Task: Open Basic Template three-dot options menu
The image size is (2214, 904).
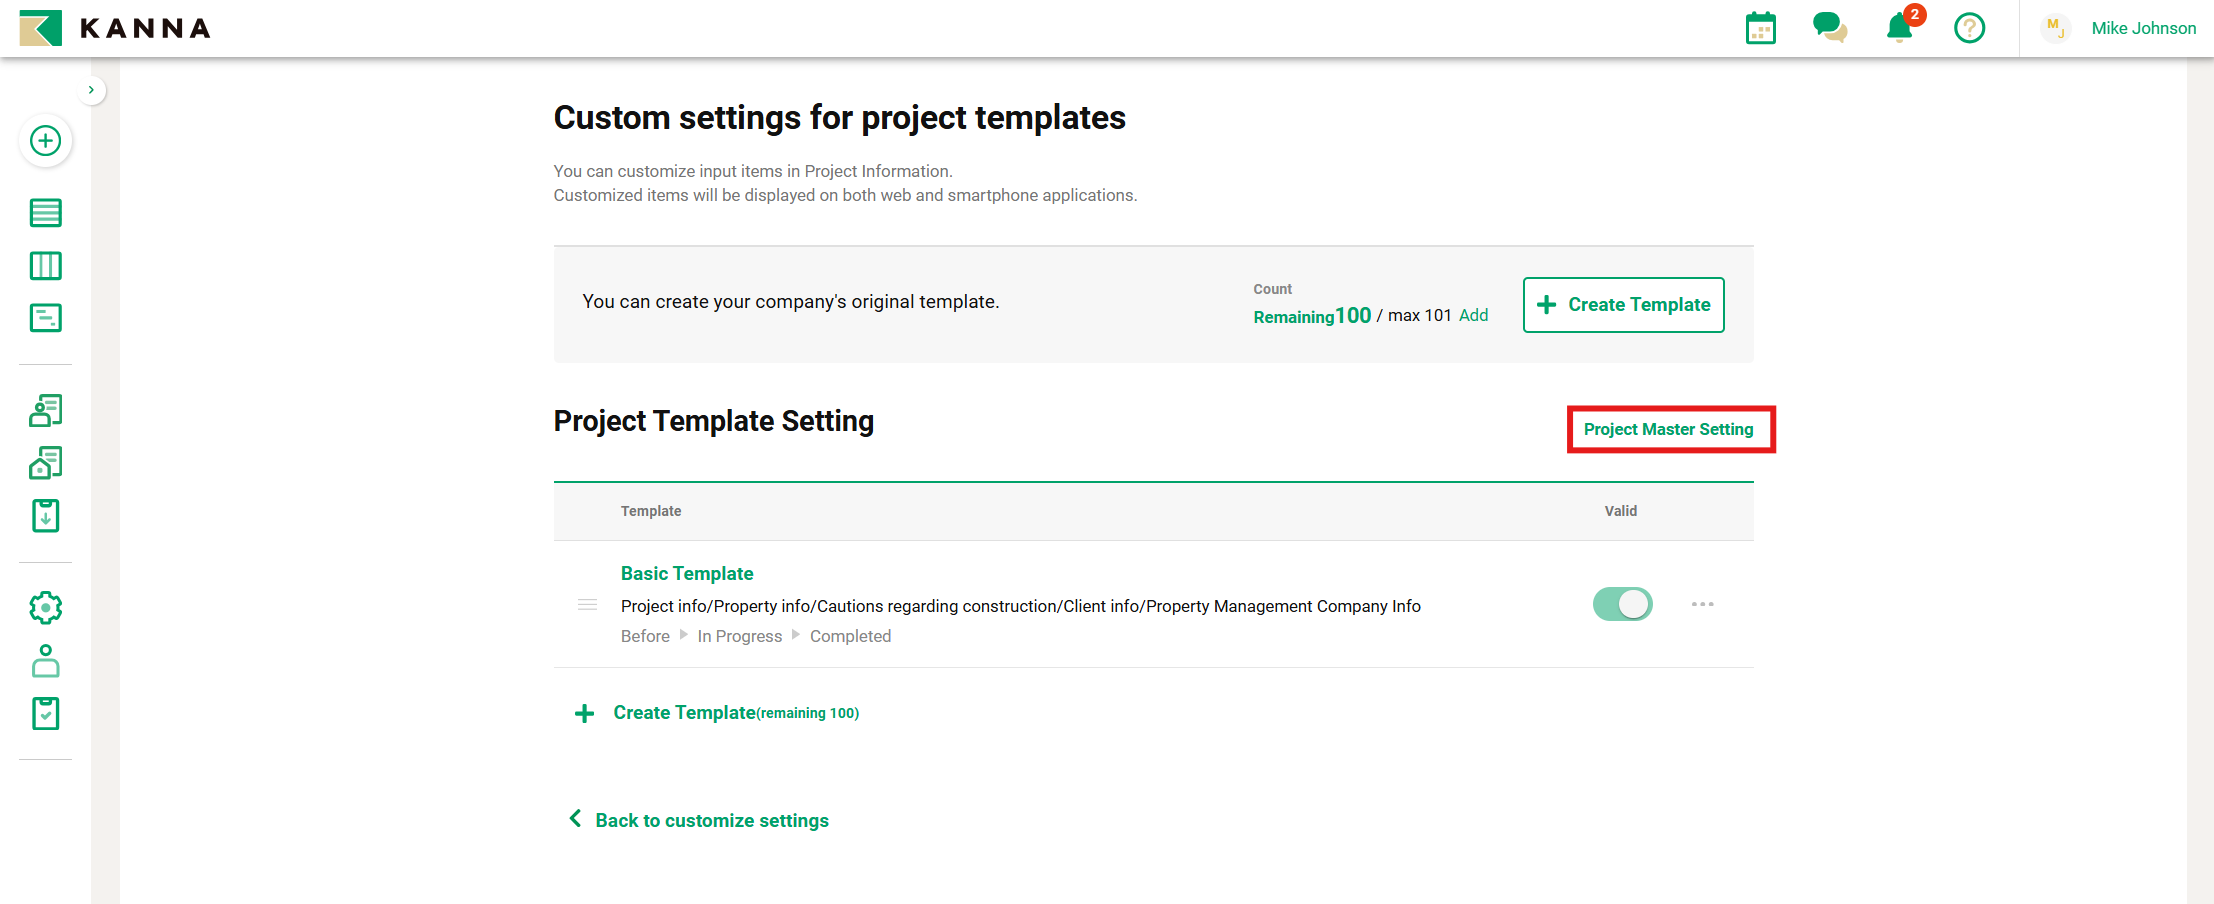Action: [x=1702, y=604]
